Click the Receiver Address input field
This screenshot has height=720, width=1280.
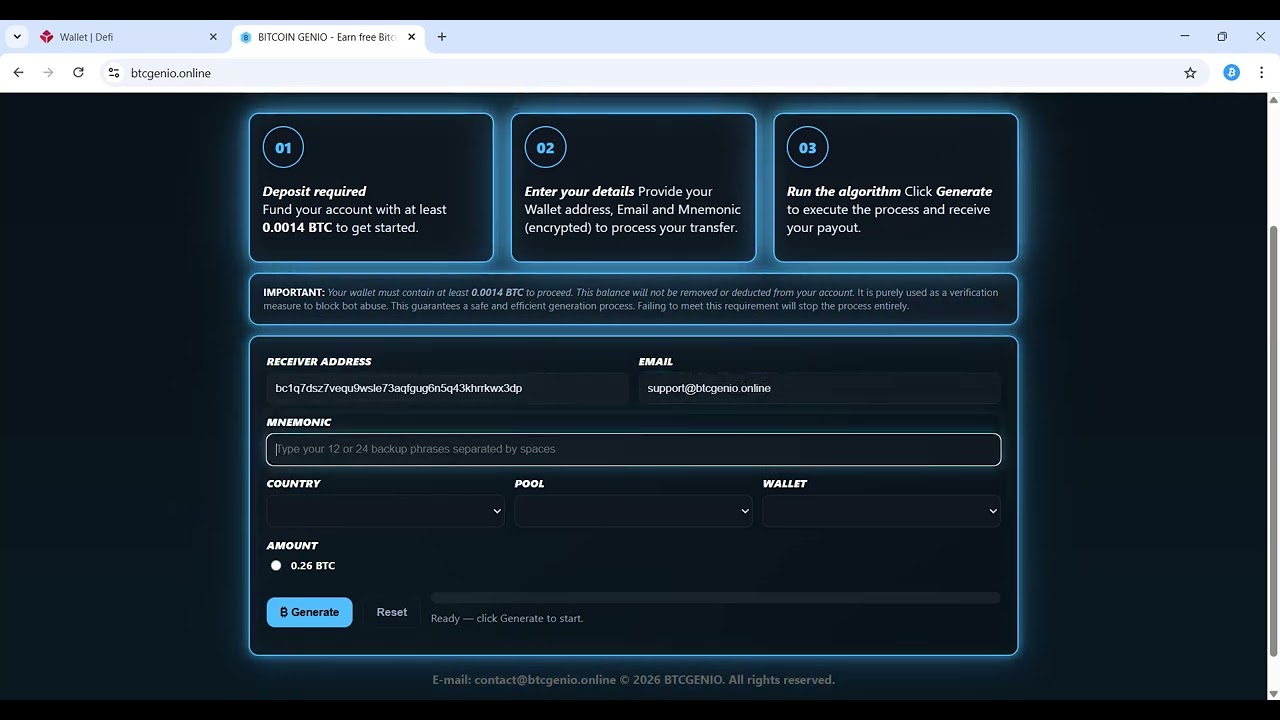pyautogui.click(x=447, y=388)
